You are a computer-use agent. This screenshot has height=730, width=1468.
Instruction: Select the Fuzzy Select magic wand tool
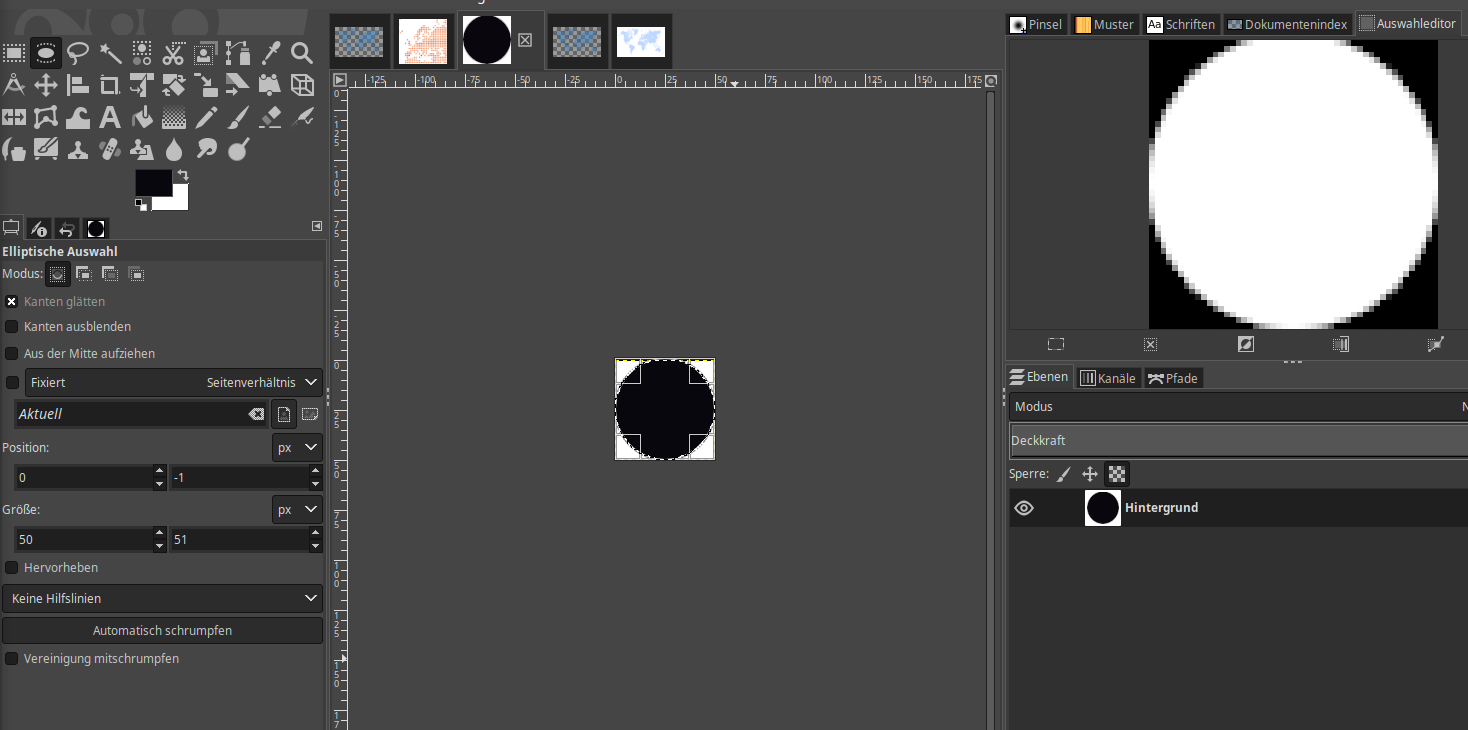pos(110,53)
